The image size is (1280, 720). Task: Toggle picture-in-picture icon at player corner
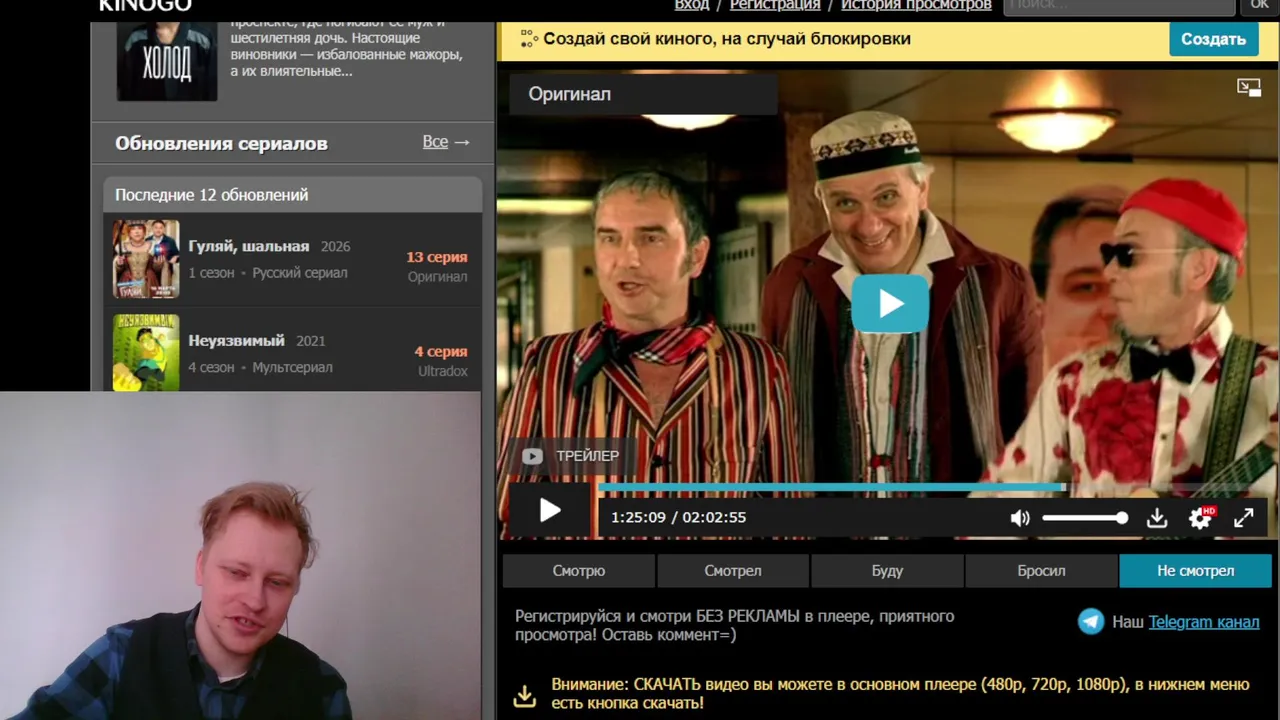pyautogui.click(x=1249, y=88)
